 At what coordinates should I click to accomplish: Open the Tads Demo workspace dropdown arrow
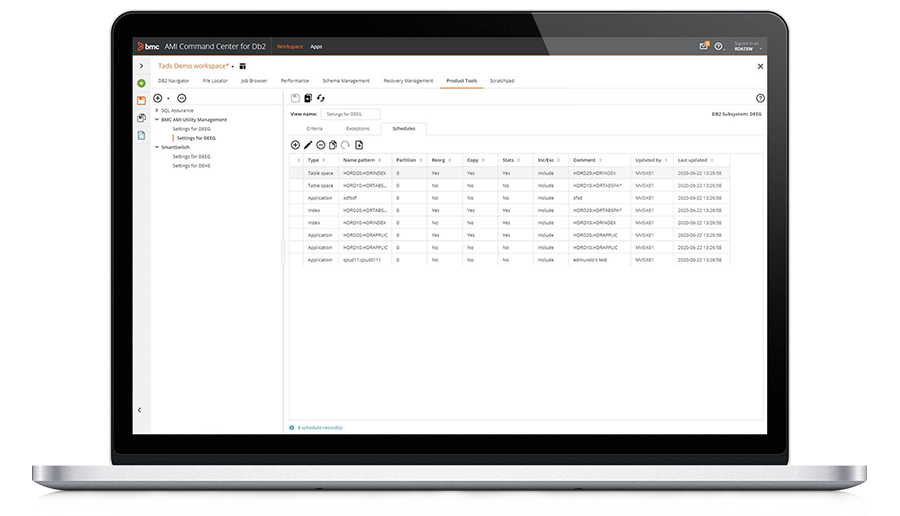pos(233,66)
